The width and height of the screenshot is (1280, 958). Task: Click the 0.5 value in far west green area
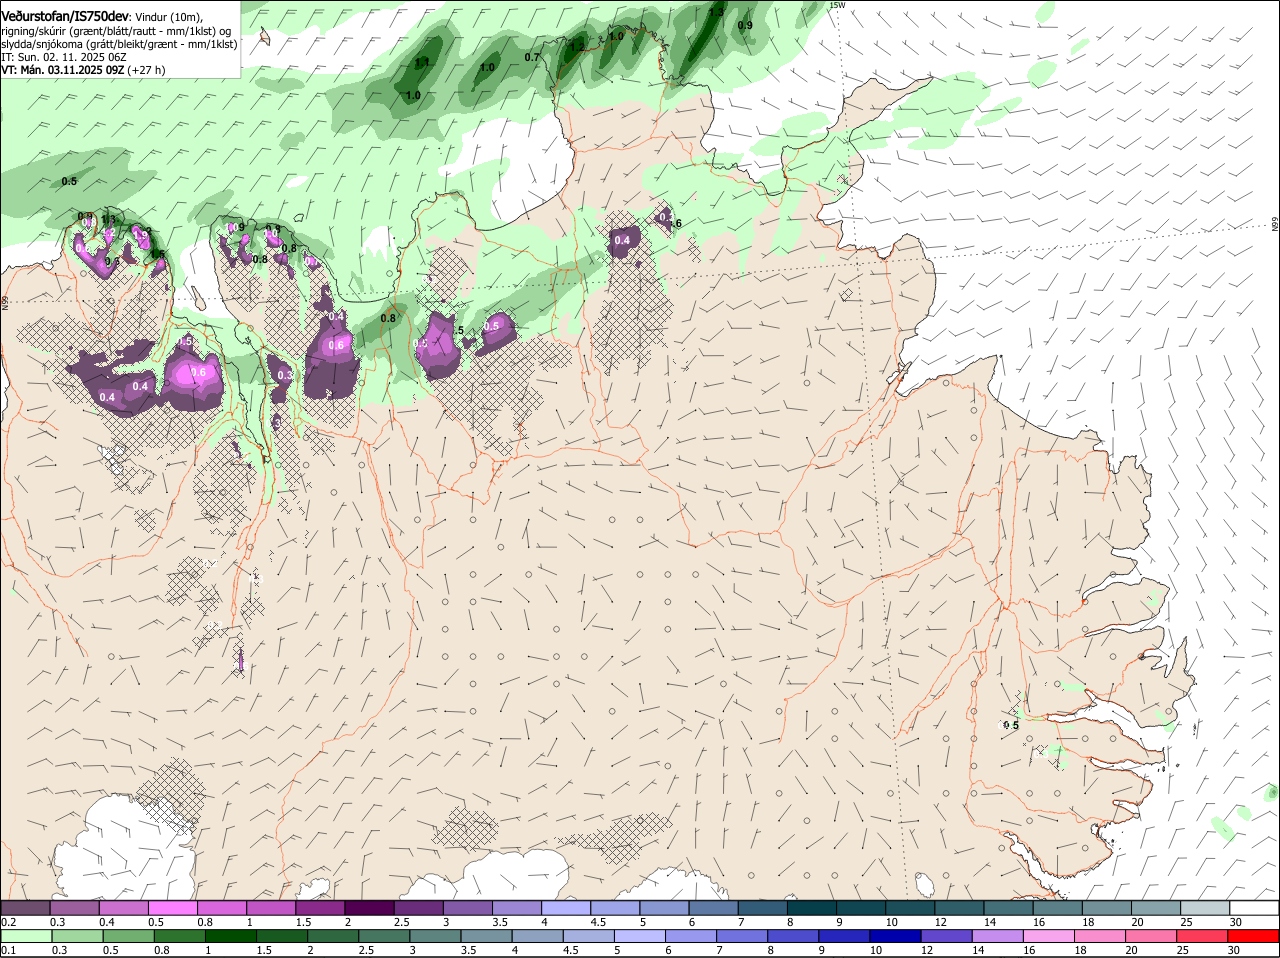69,181
